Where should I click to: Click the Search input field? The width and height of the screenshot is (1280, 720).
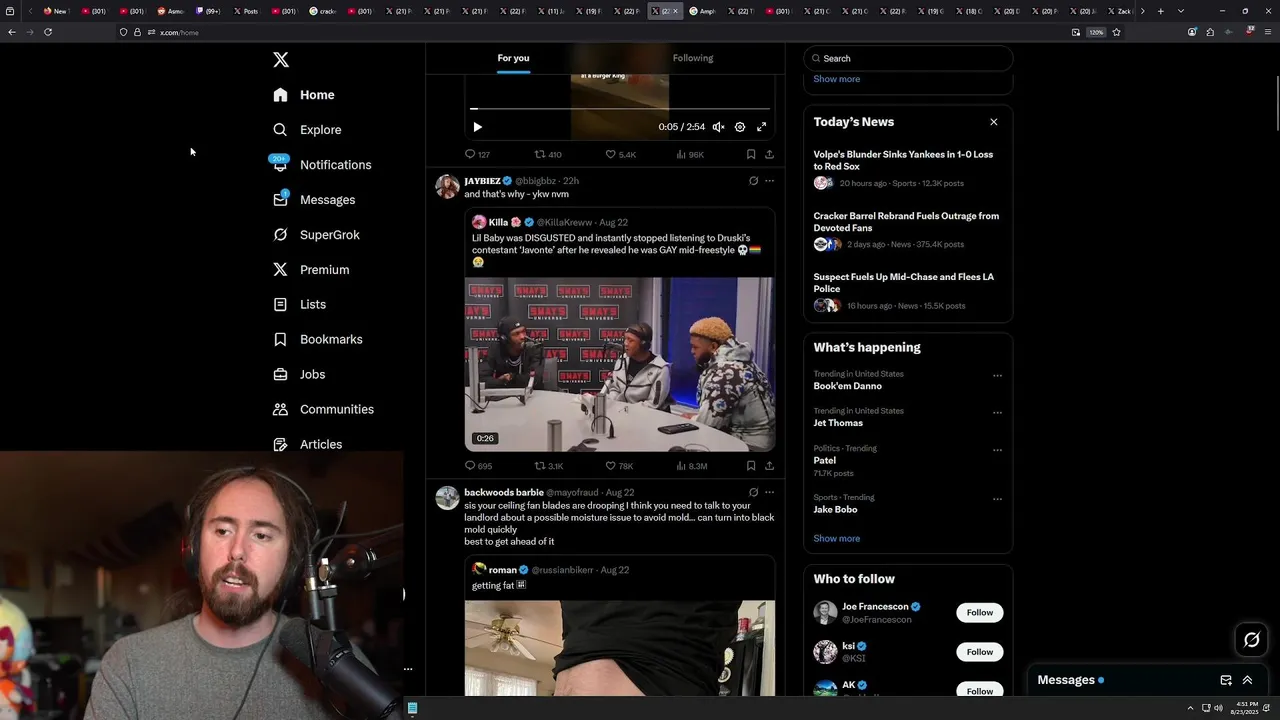[908, 58]
